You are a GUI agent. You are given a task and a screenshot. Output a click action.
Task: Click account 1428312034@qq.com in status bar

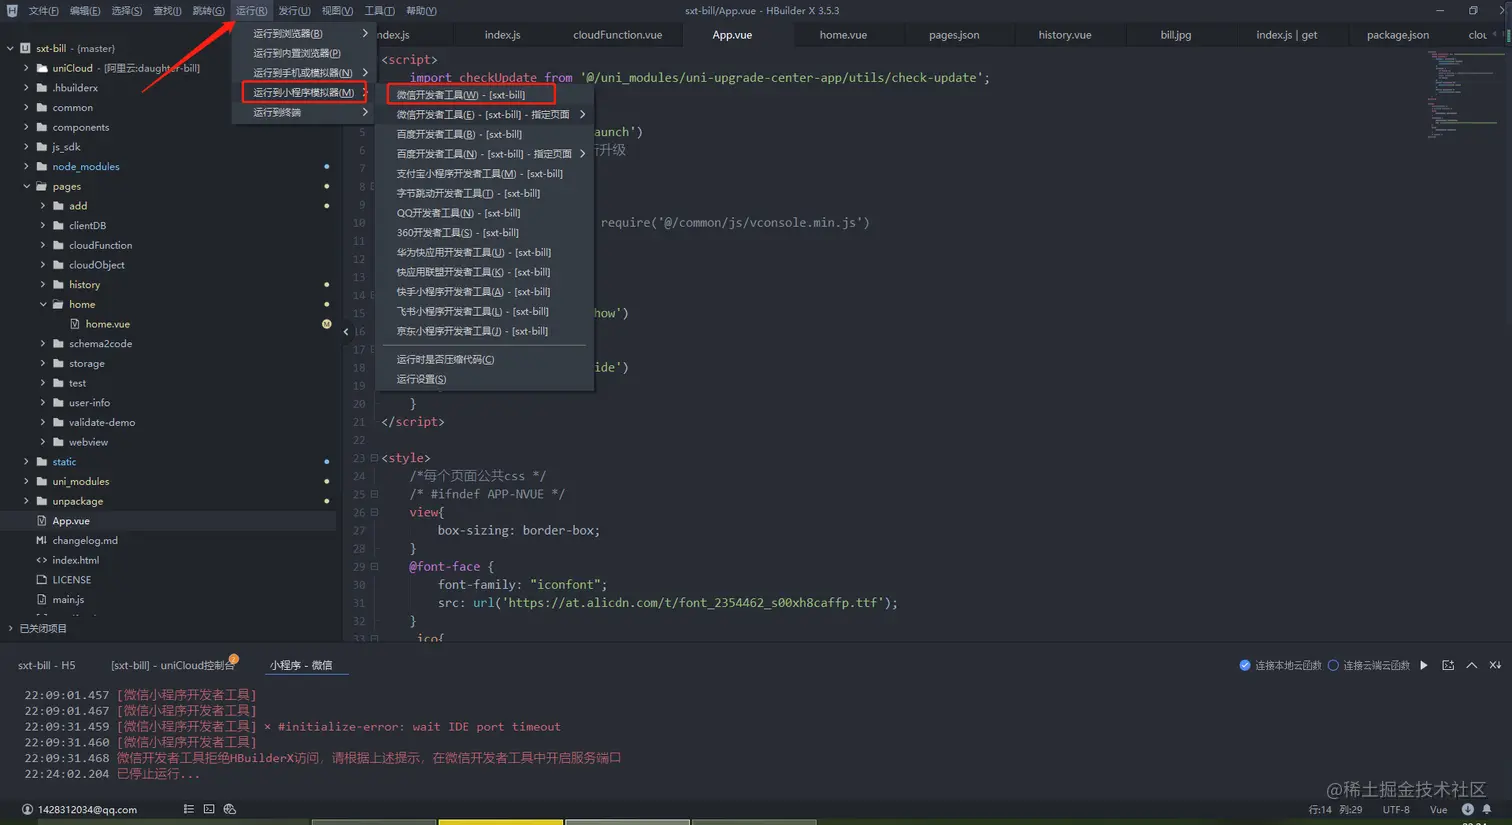(88, 810)
